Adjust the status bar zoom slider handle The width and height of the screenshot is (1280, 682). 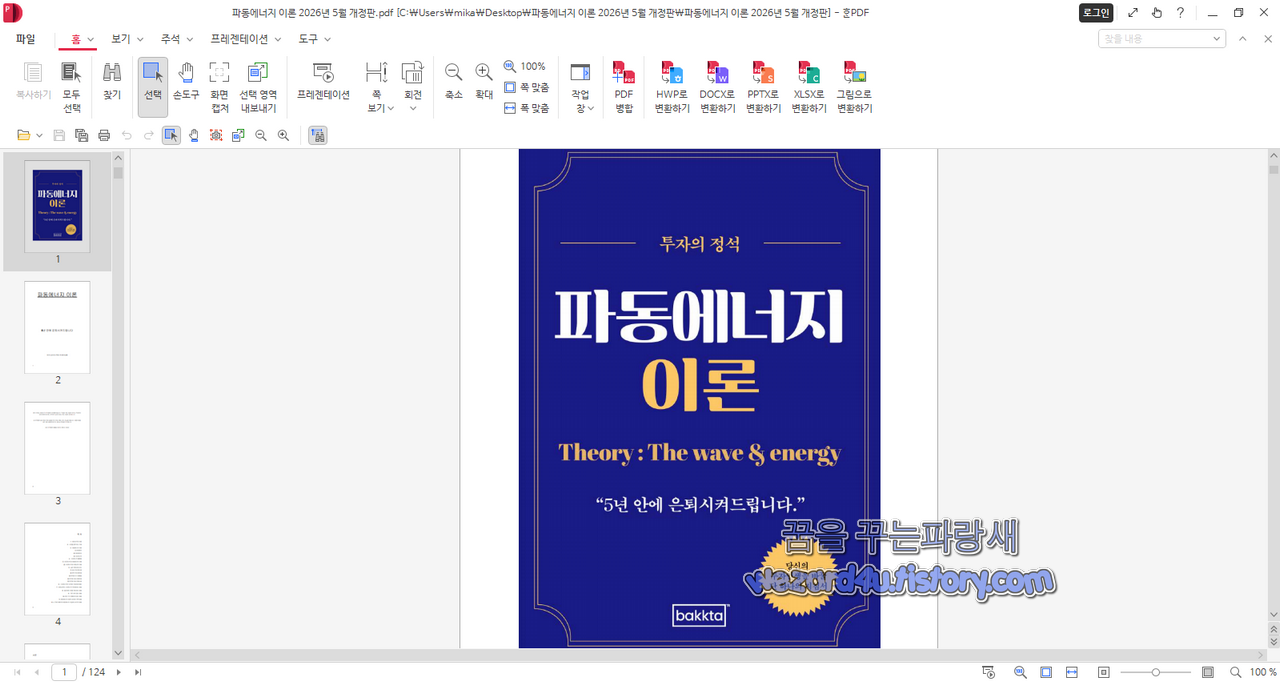pyautogui.click(x=1156, y=672)
